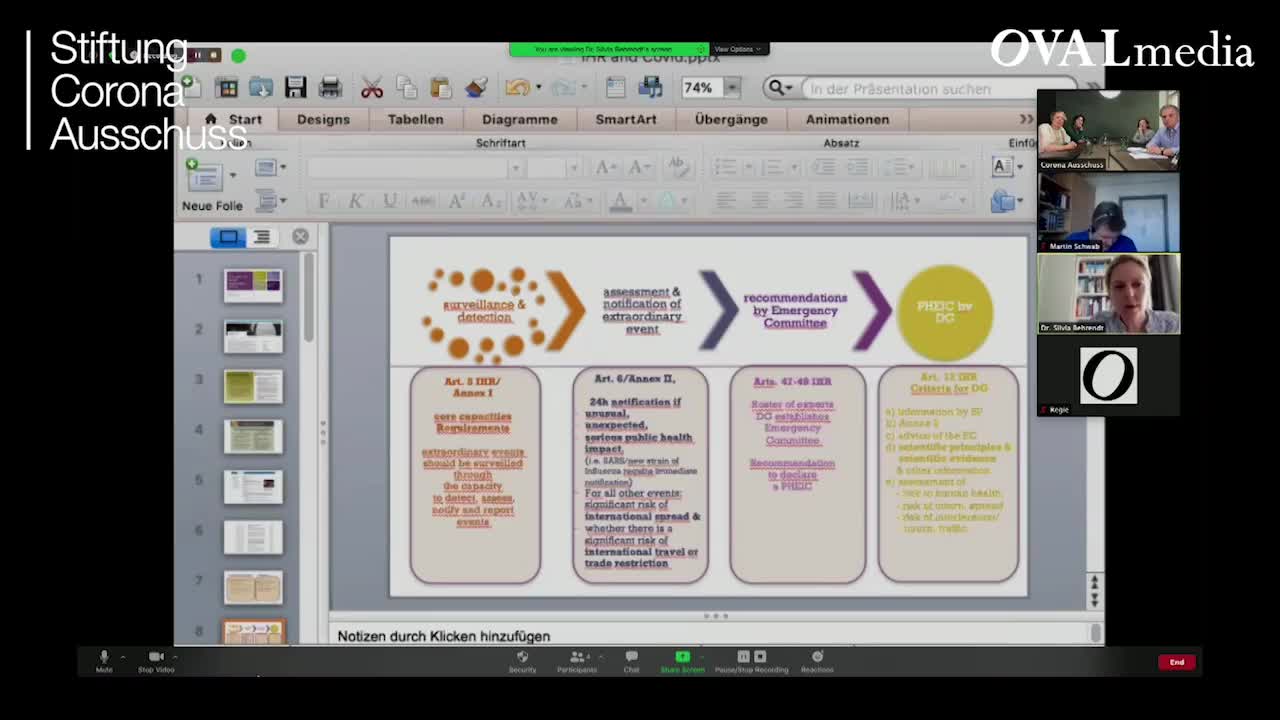Click the Redo arrow icon
This screenshot has width=1280, height=720.
click(x=562, y=88)
